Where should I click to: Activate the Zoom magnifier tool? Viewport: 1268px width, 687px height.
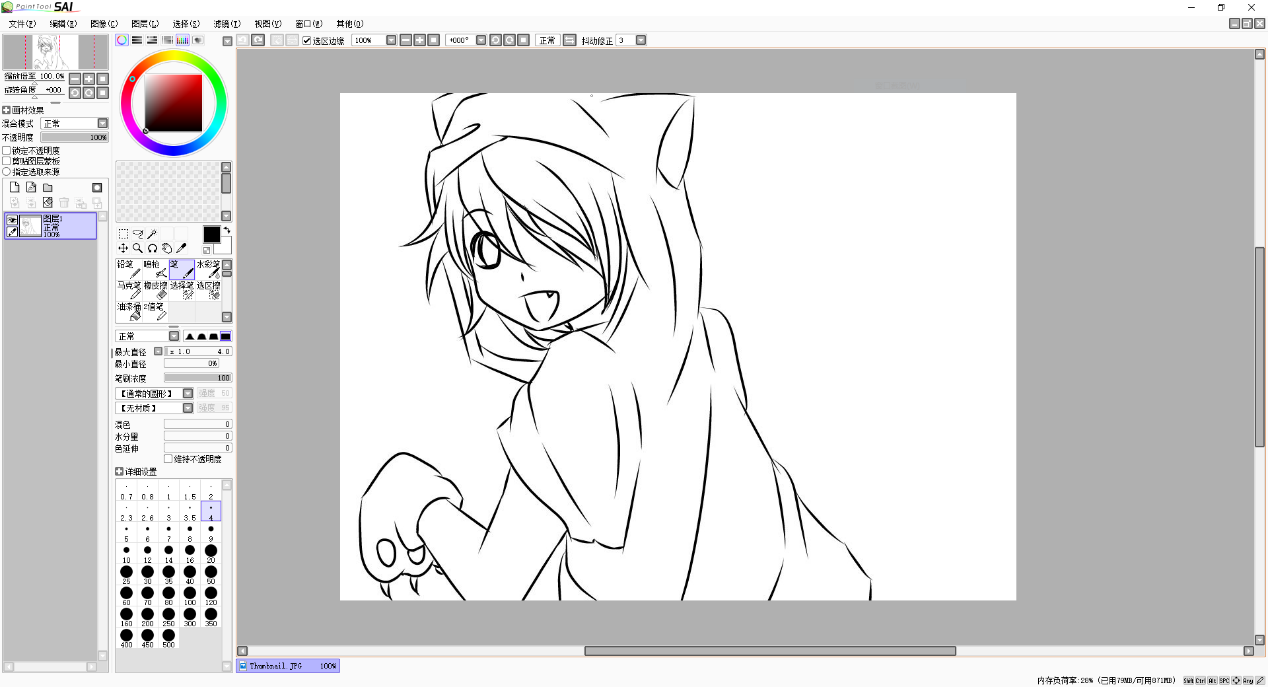(137, 248)
